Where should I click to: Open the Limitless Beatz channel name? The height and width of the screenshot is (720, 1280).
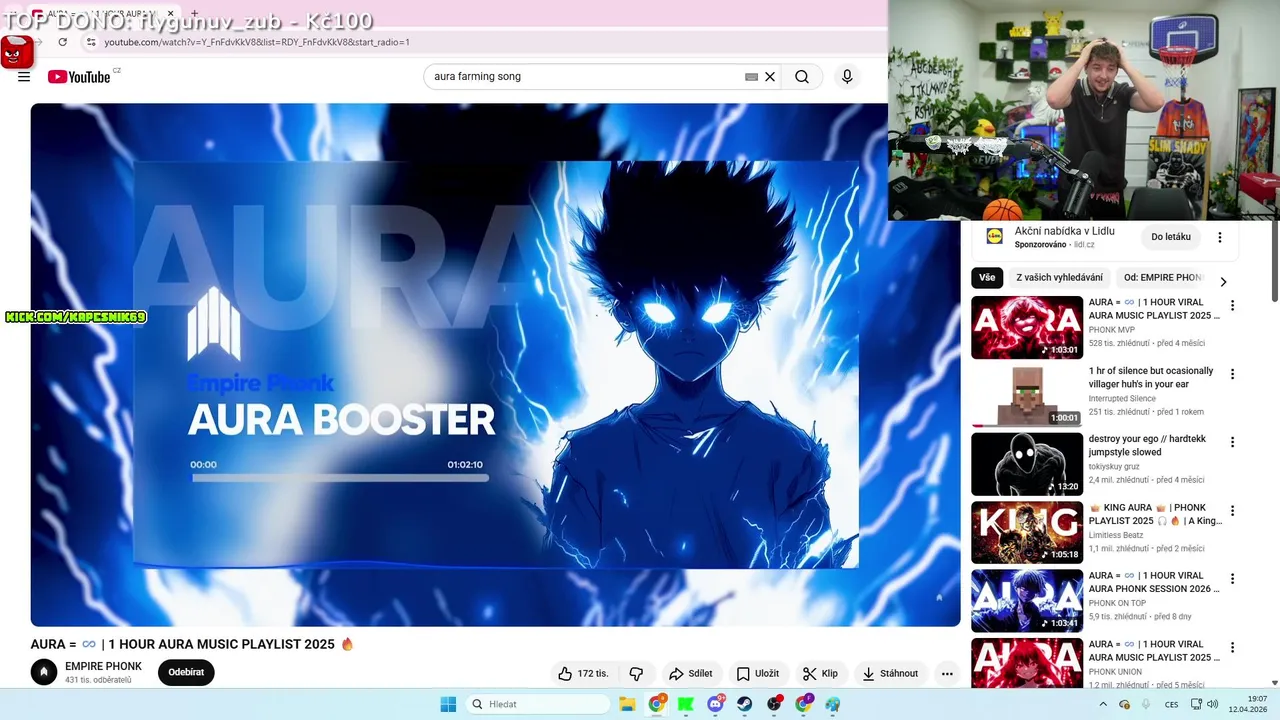click(x=1115, y=536)
